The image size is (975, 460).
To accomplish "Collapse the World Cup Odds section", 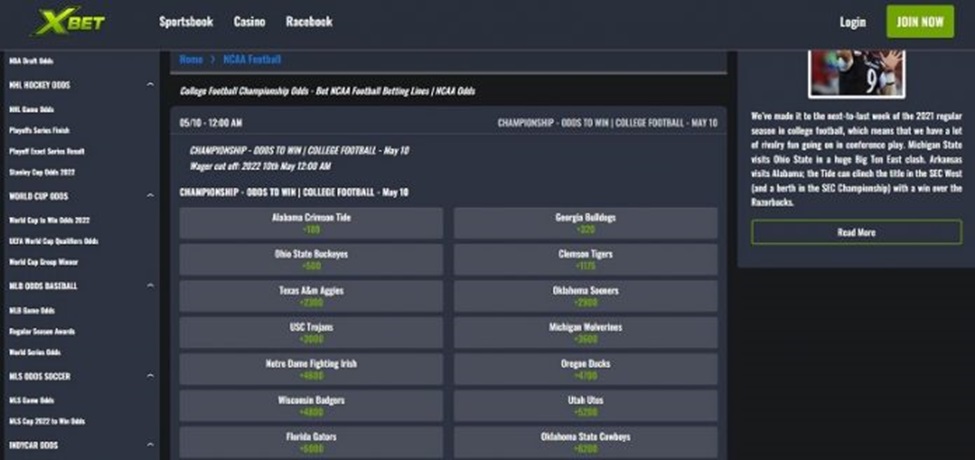I will tap(150, 196).
